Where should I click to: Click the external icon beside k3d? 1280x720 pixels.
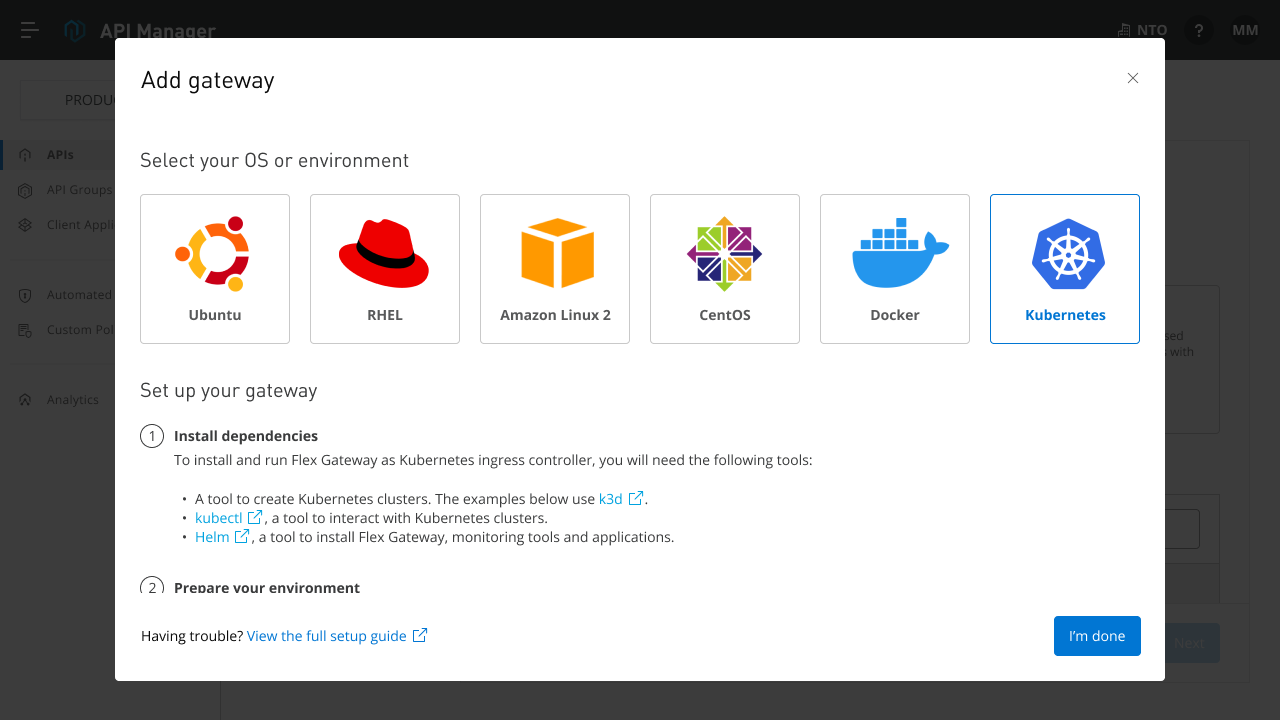[636, 498]
